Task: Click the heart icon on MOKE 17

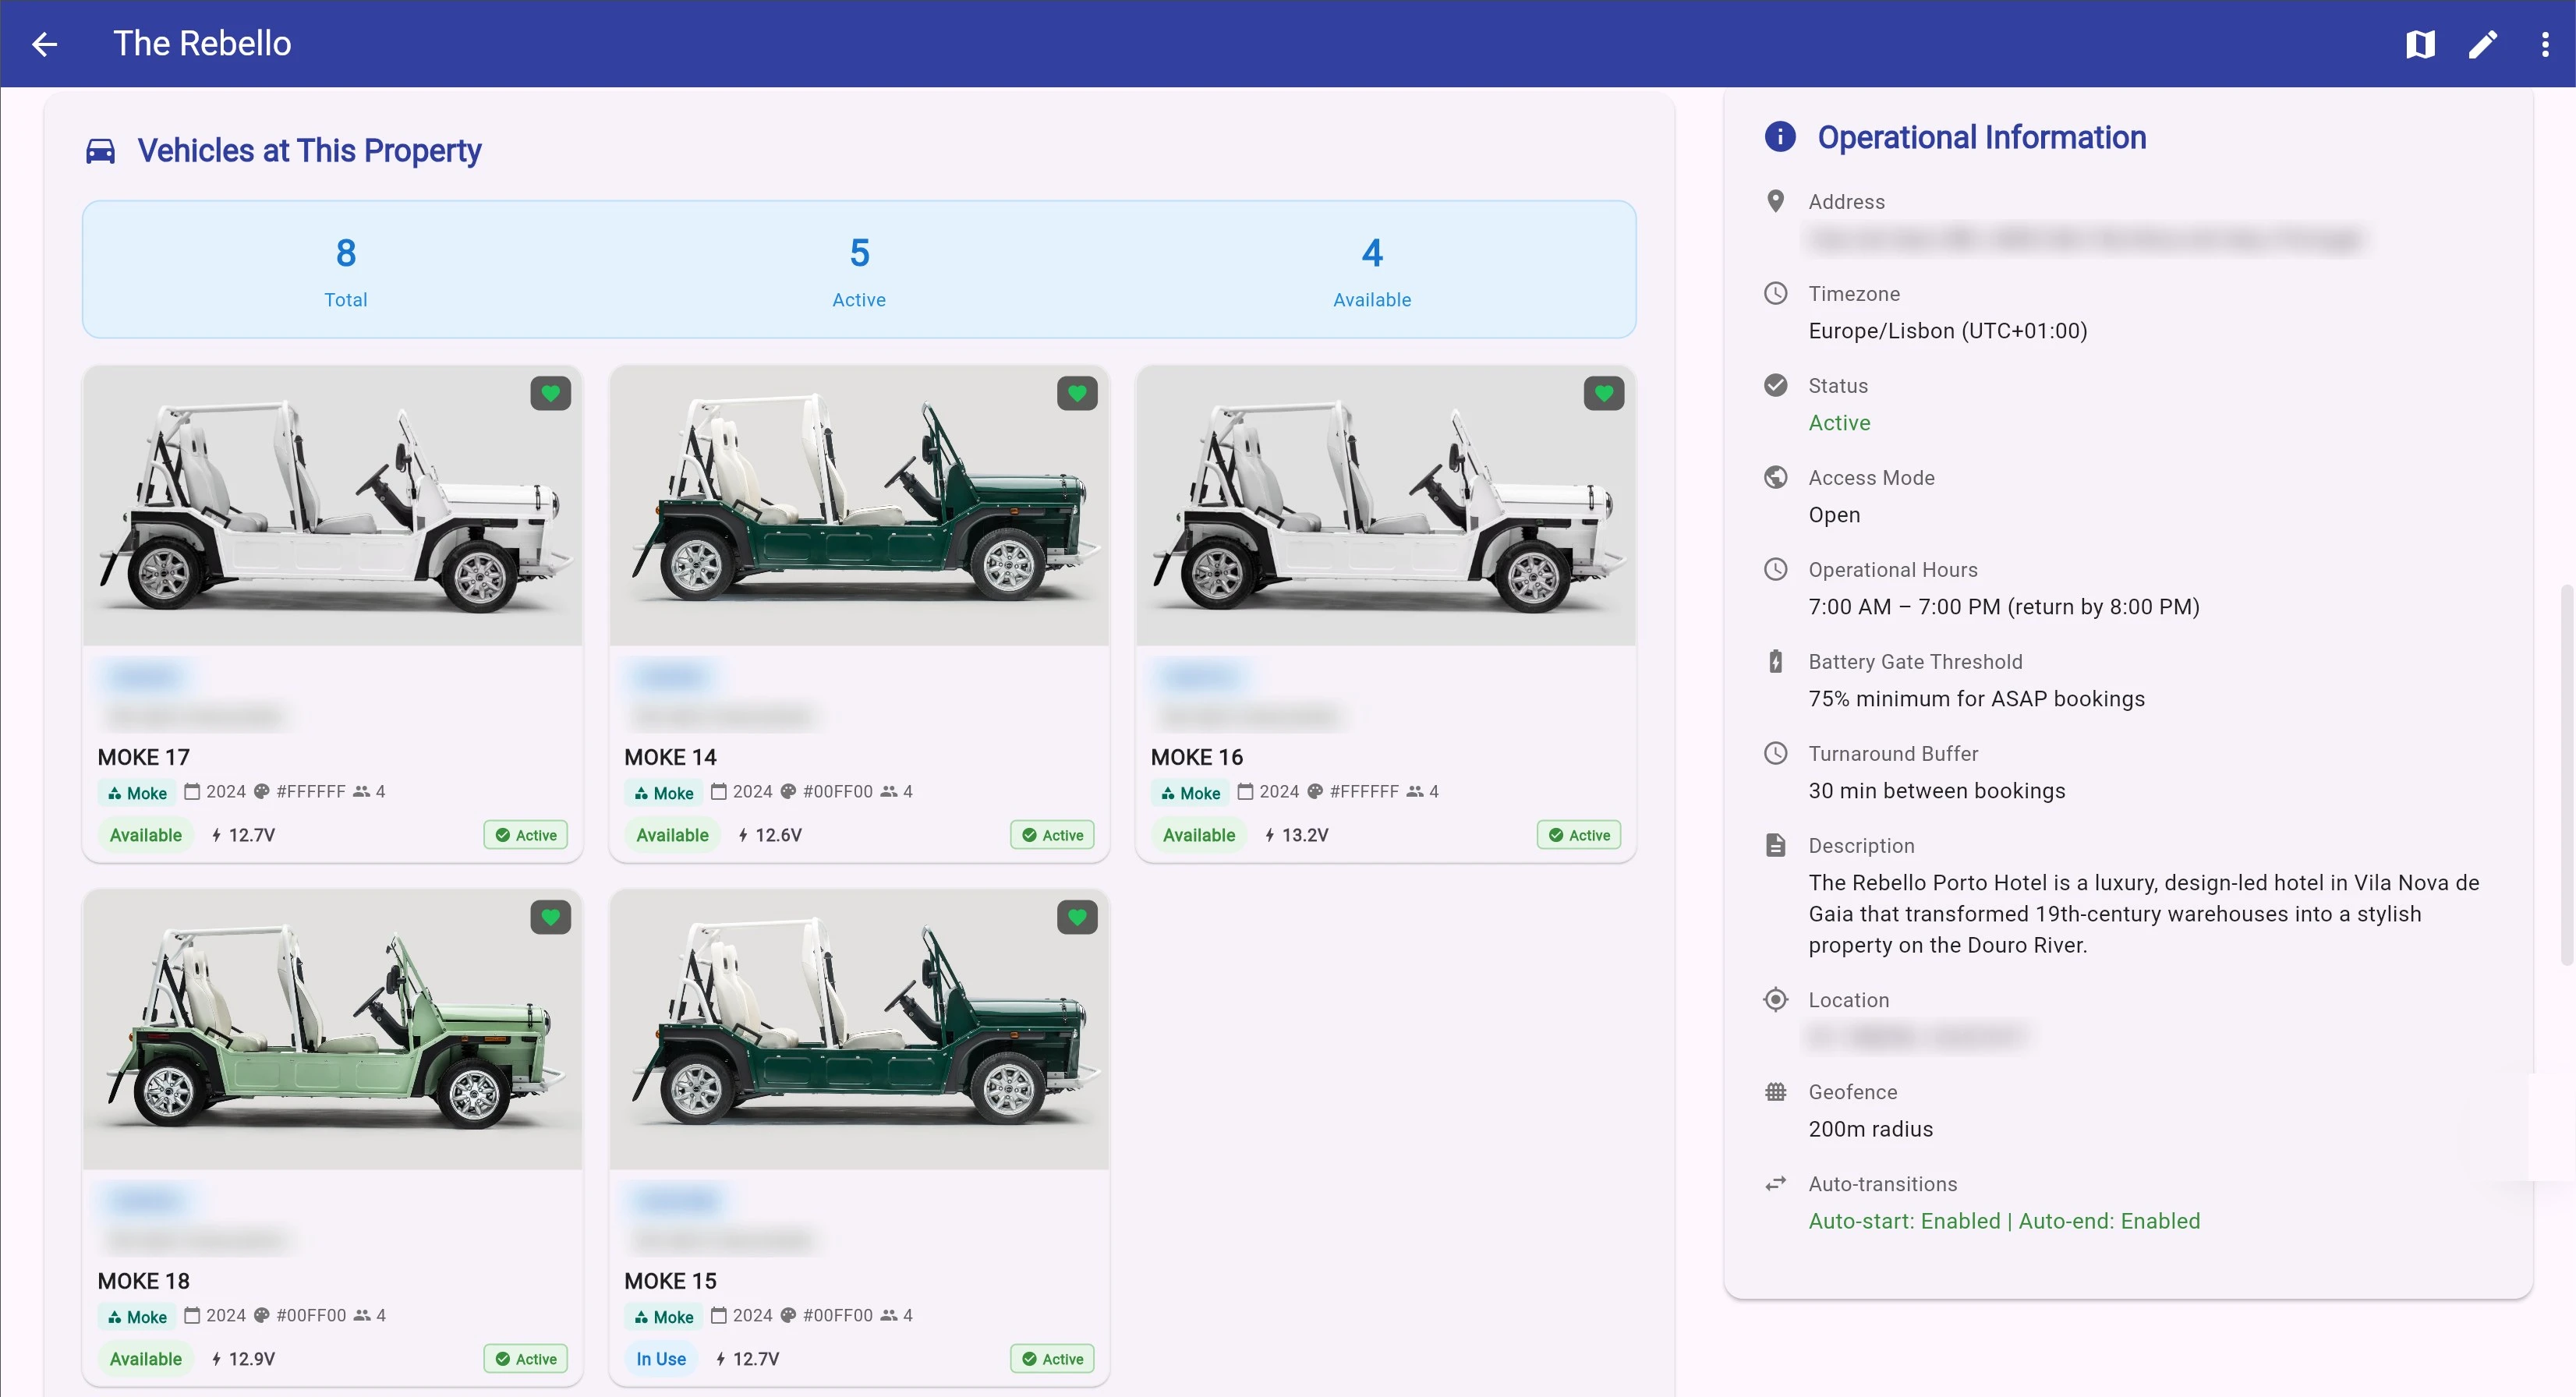Action: tap(551, 393)
